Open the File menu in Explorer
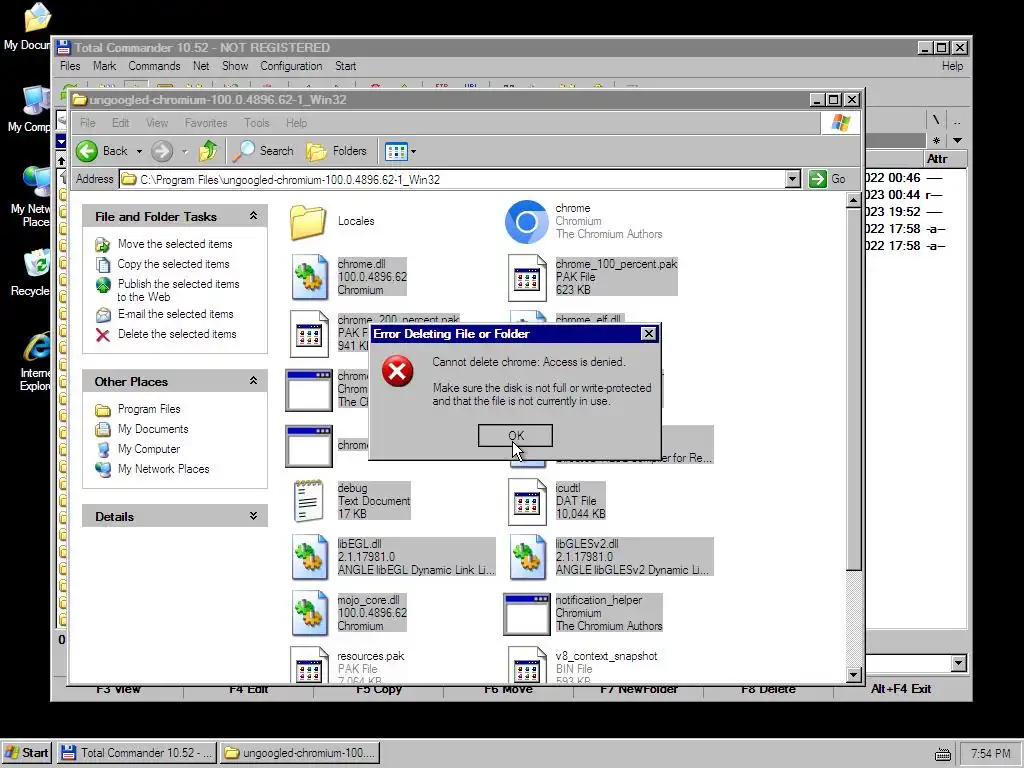 pyautogui.click(x=88, y=123)
